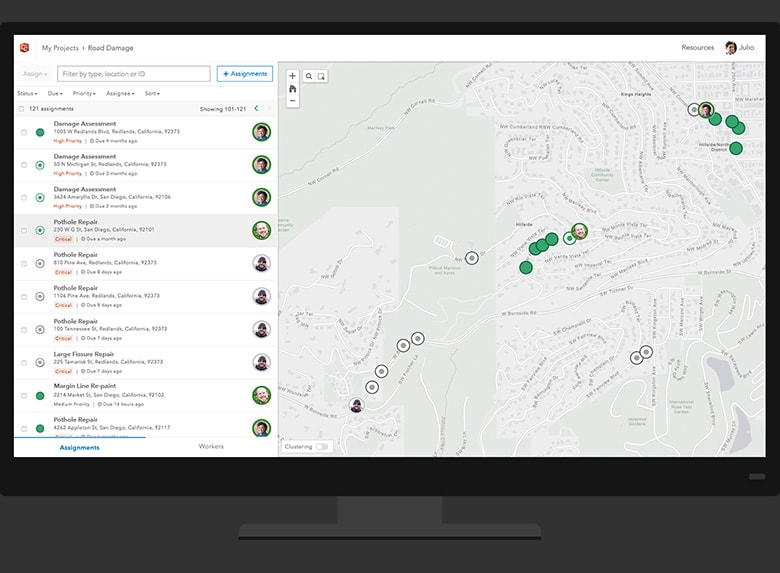Click the worker marker near W Burnside Rd
Screen dimensions: 780x573
coord(357,405)
